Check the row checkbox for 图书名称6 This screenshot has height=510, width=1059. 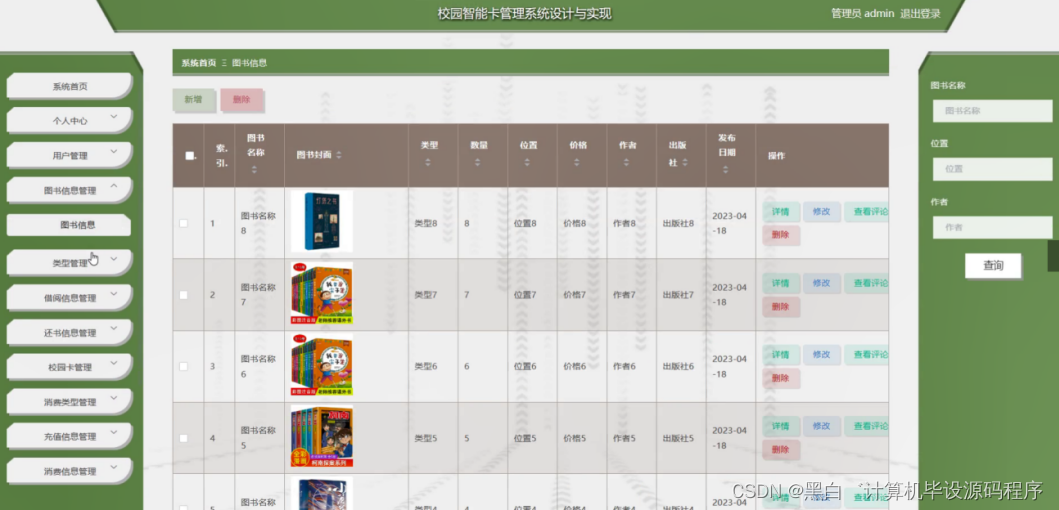(183, 367)
